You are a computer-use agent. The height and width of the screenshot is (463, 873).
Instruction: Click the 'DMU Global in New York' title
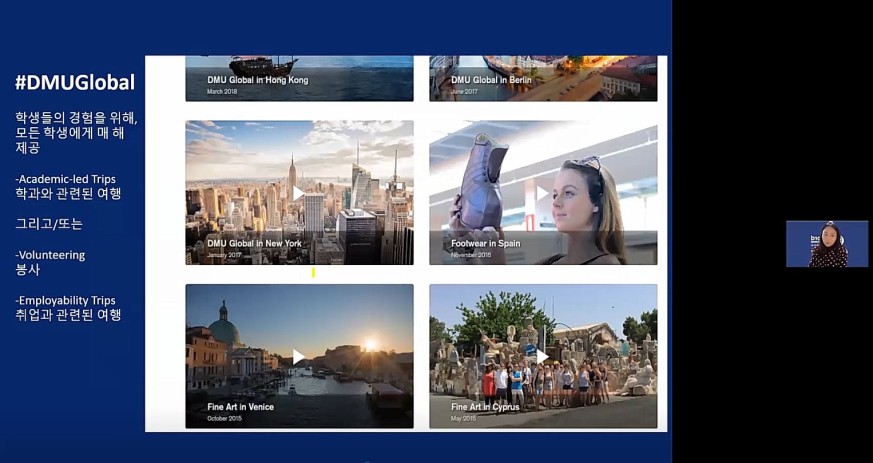point(254,243)
